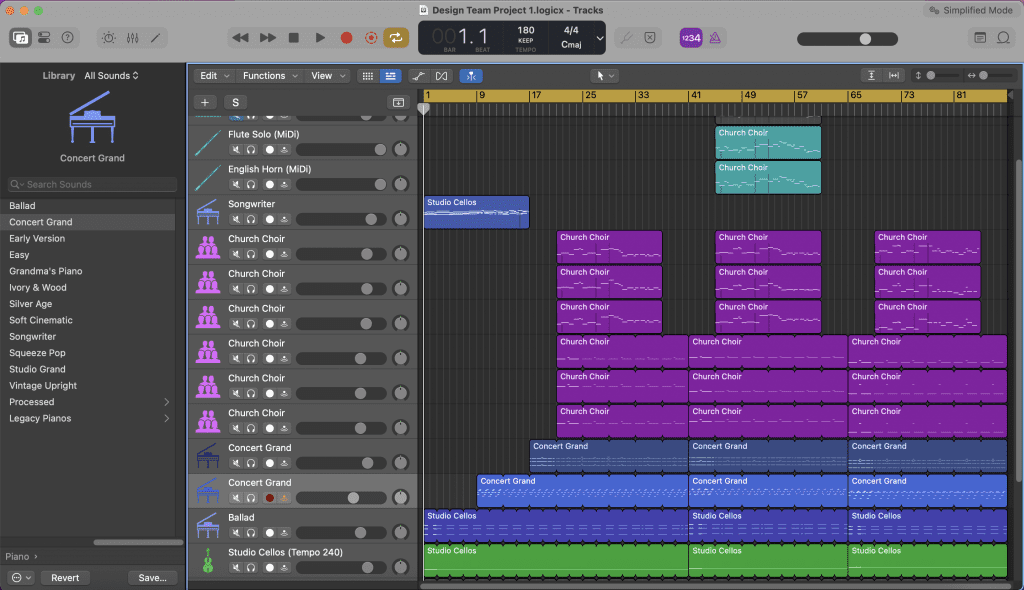
Task: Click the purple Count-in 1234 button
Action: click(690, 38)
